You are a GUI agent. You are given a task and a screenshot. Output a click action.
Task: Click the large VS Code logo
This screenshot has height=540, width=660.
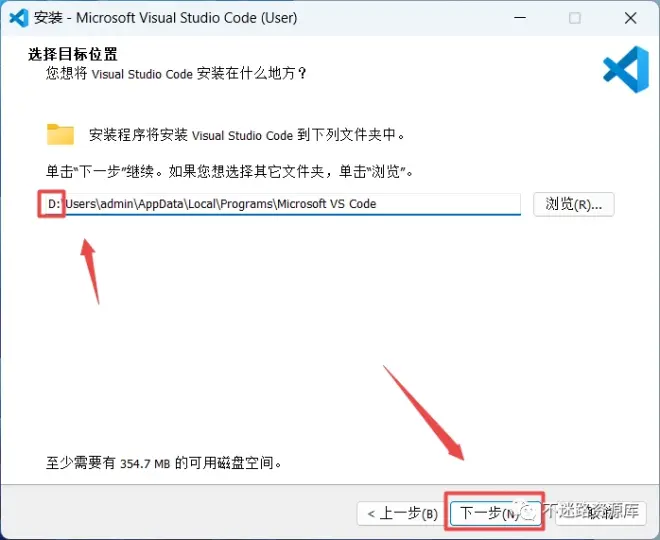pos(625,69)
